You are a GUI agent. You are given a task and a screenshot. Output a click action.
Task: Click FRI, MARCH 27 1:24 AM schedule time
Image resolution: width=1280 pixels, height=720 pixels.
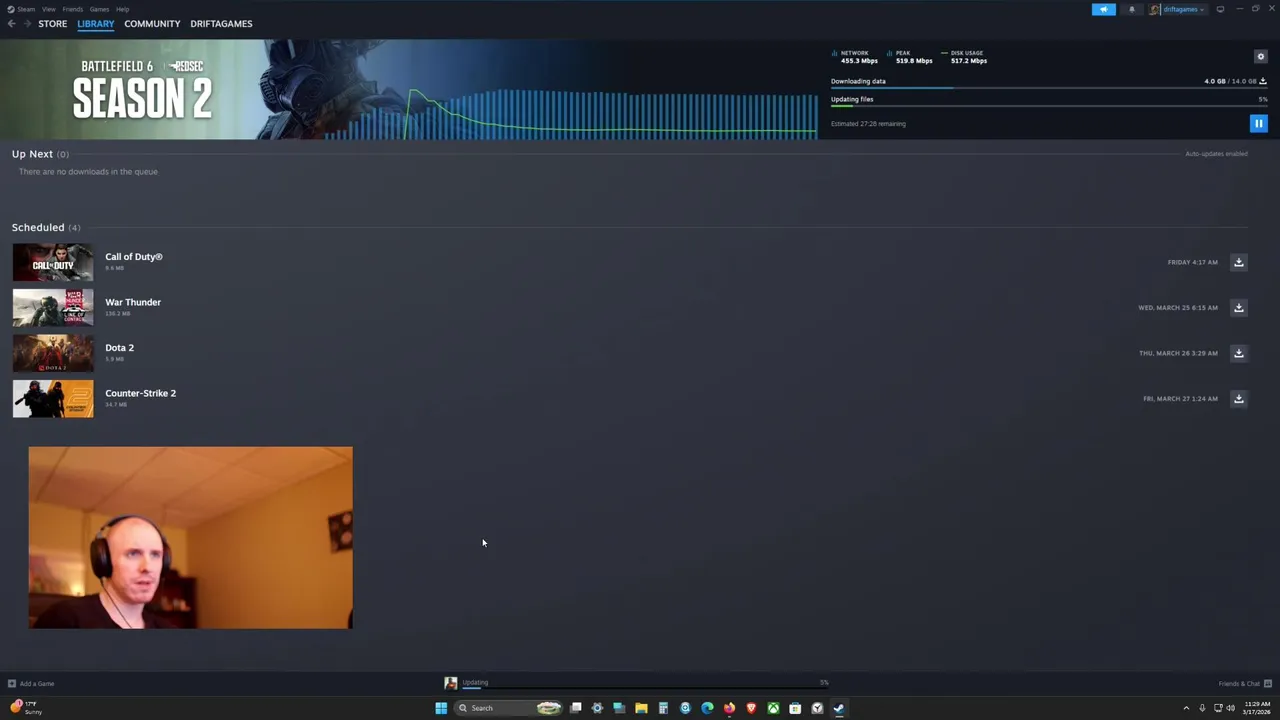(x=1180, y=399)
